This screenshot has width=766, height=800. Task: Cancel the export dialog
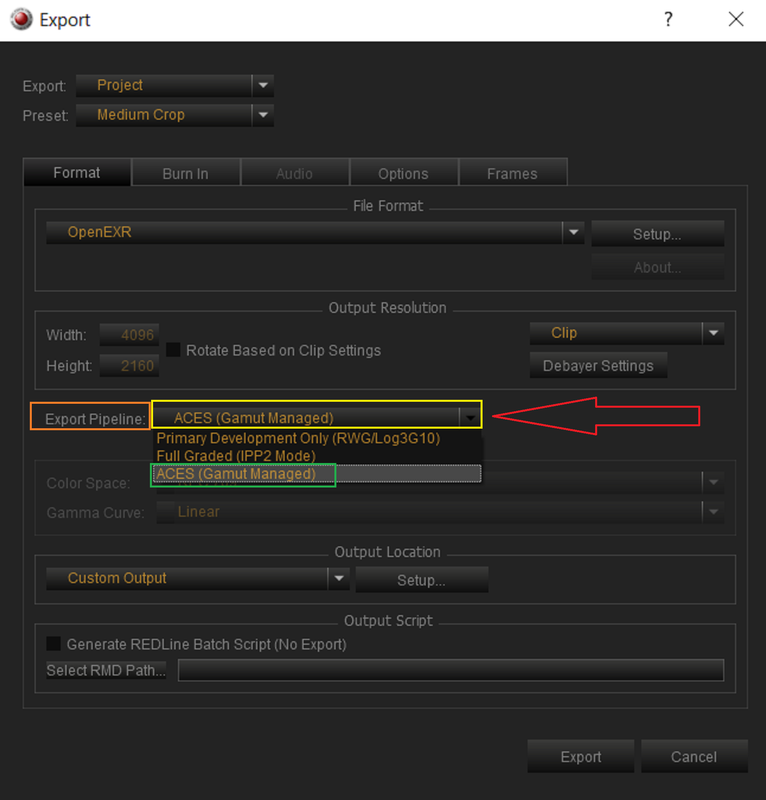(x=694, y=756)
